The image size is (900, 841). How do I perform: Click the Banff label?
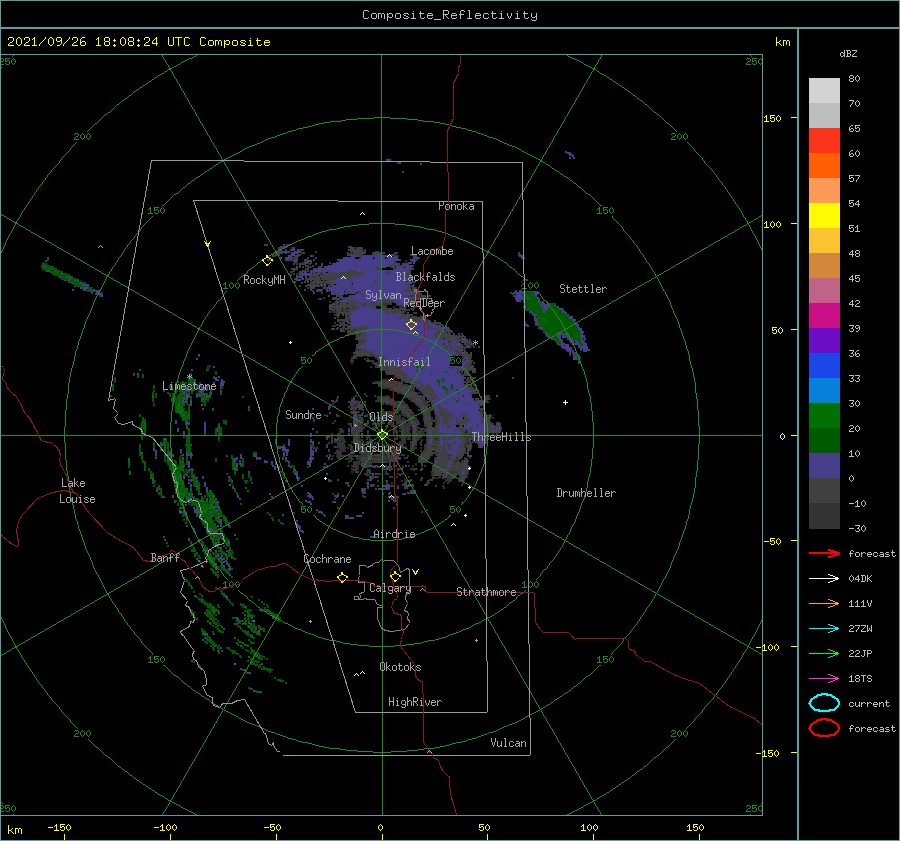coord(165,557)
